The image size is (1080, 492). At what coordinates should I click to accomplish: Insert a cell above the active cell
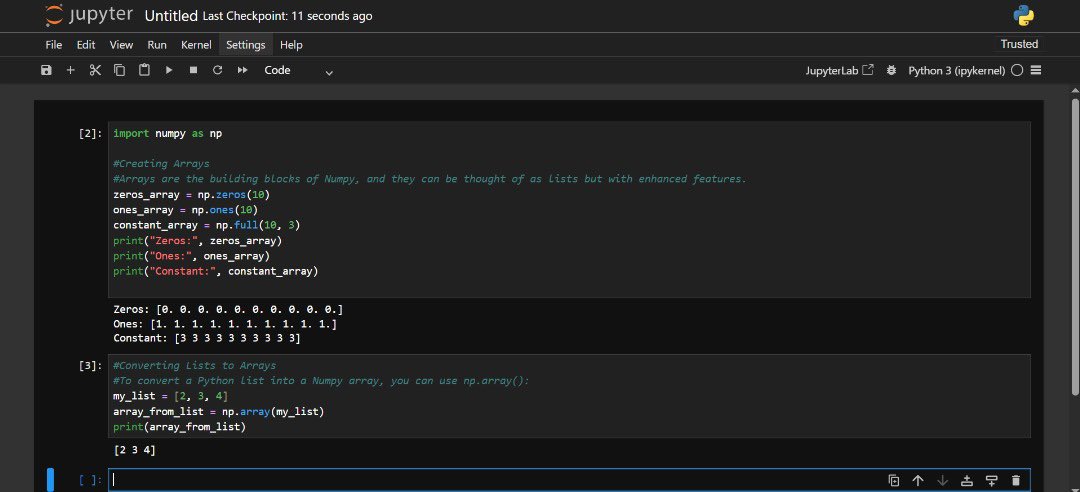click(x=966, y=480)
